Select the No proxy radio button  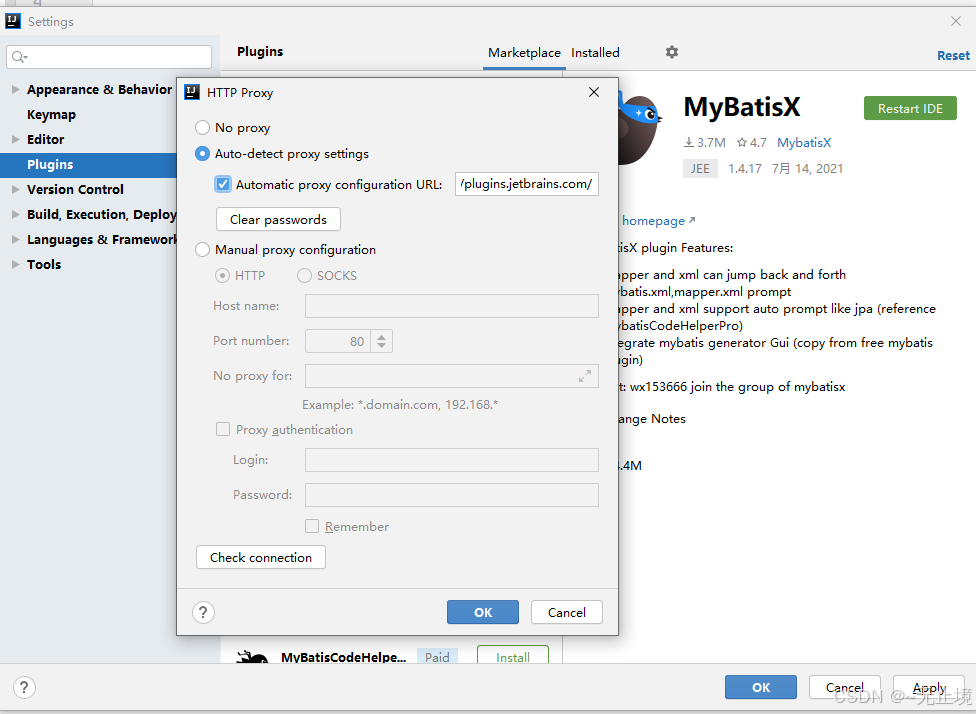(202, 128)
